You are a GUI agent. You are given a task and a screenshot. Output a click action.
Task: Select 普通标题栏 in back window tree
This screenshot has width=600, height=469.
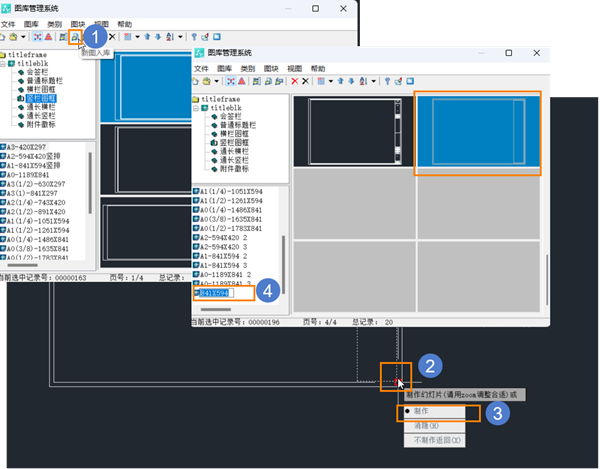click(x=44, y=81)
